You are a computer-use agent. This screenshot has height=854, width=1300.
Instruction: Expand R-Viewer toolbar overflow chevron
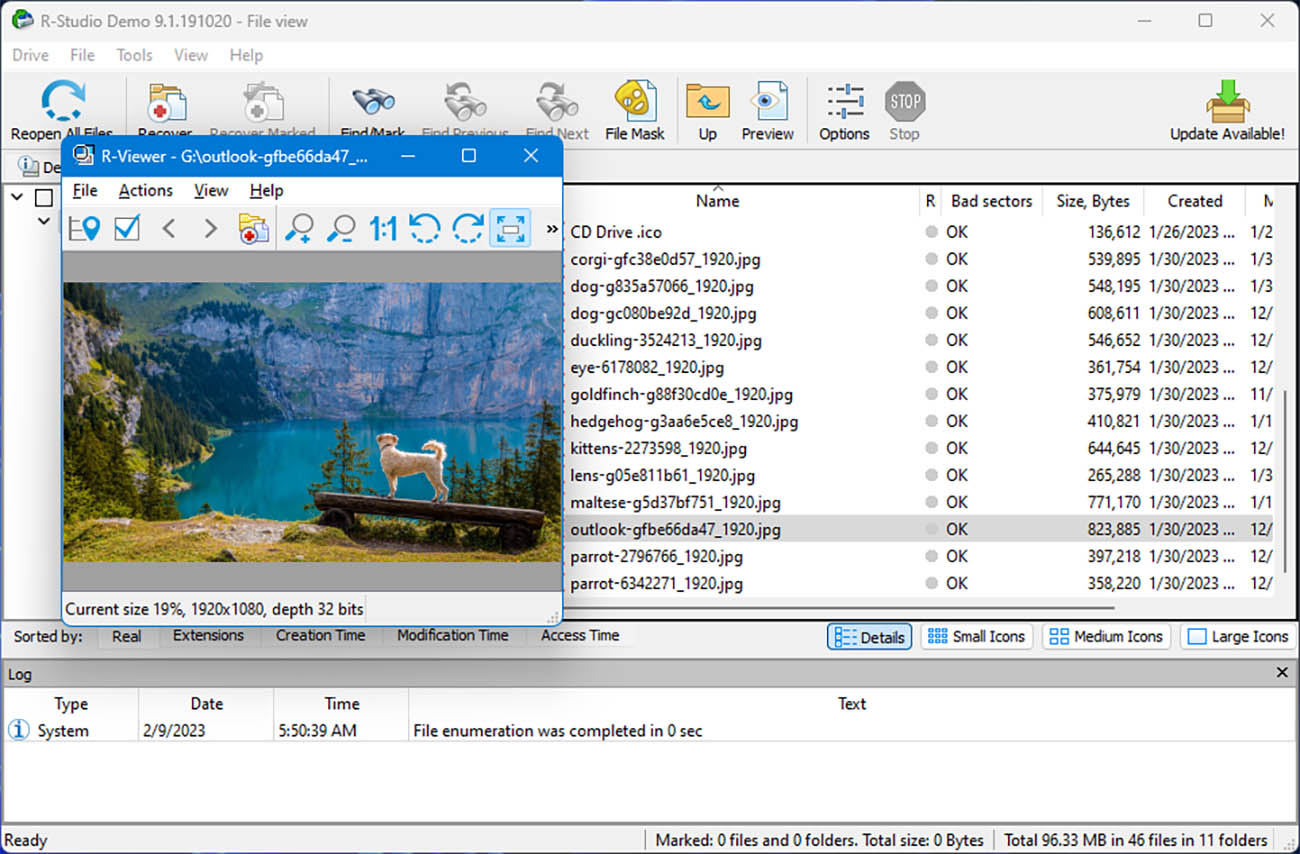[x=551, y=229]
